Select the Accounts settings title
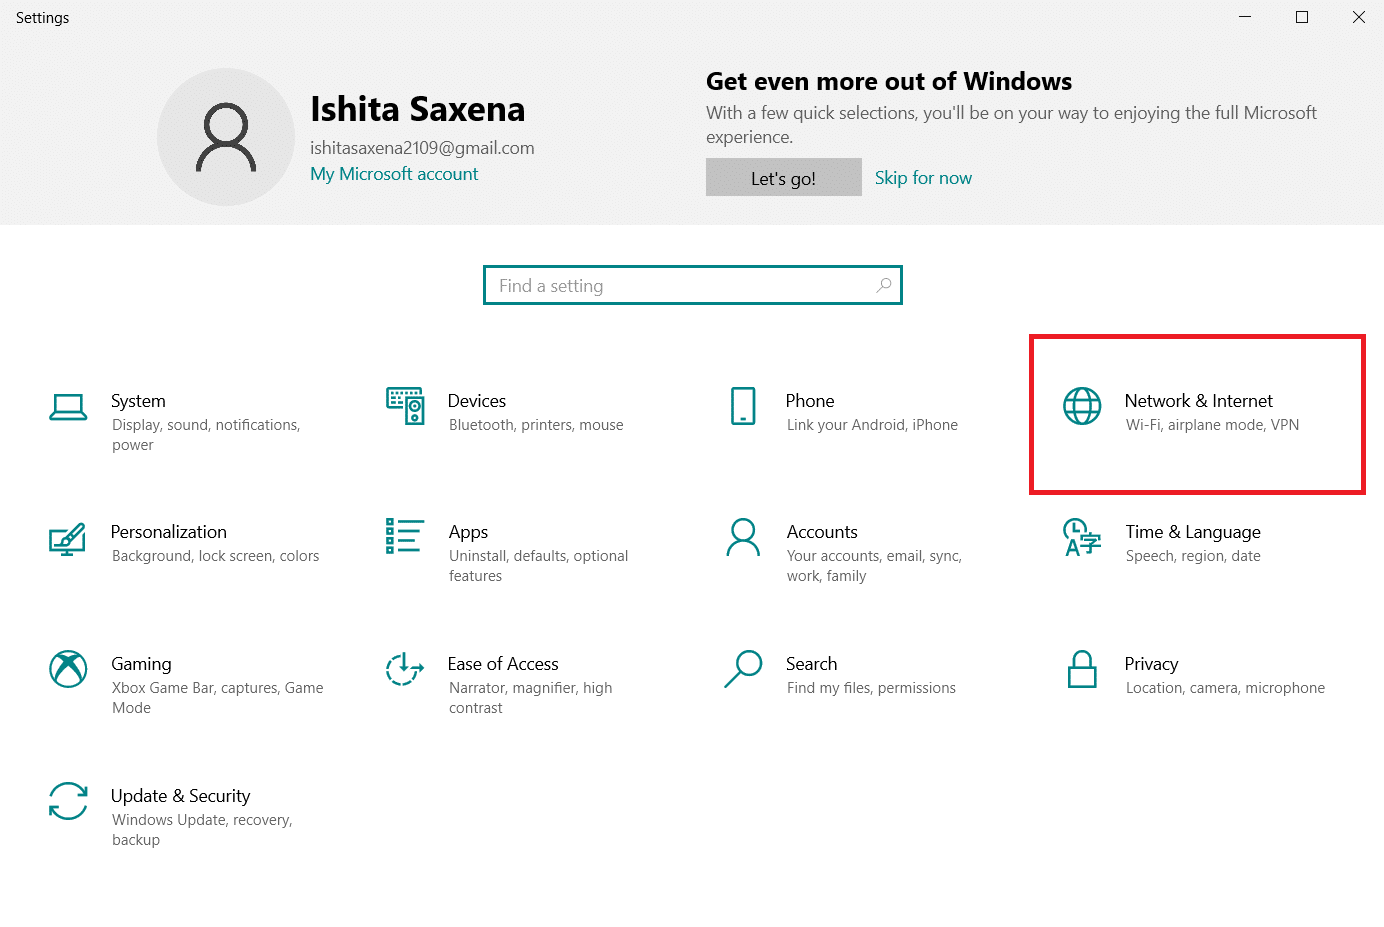The height and width of the screenshot is (927, 1384). pos(822,532)
